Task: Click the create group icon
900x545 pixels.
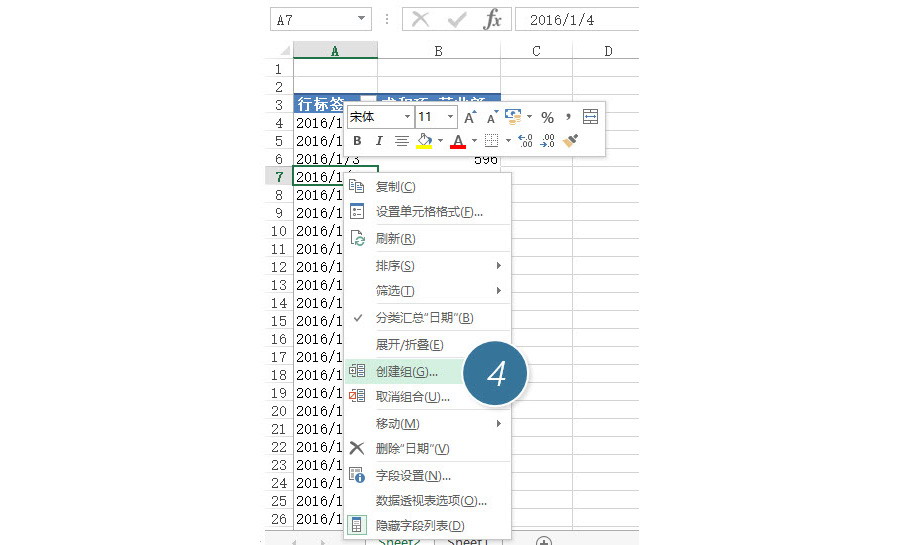Action: tap(357, 371)
